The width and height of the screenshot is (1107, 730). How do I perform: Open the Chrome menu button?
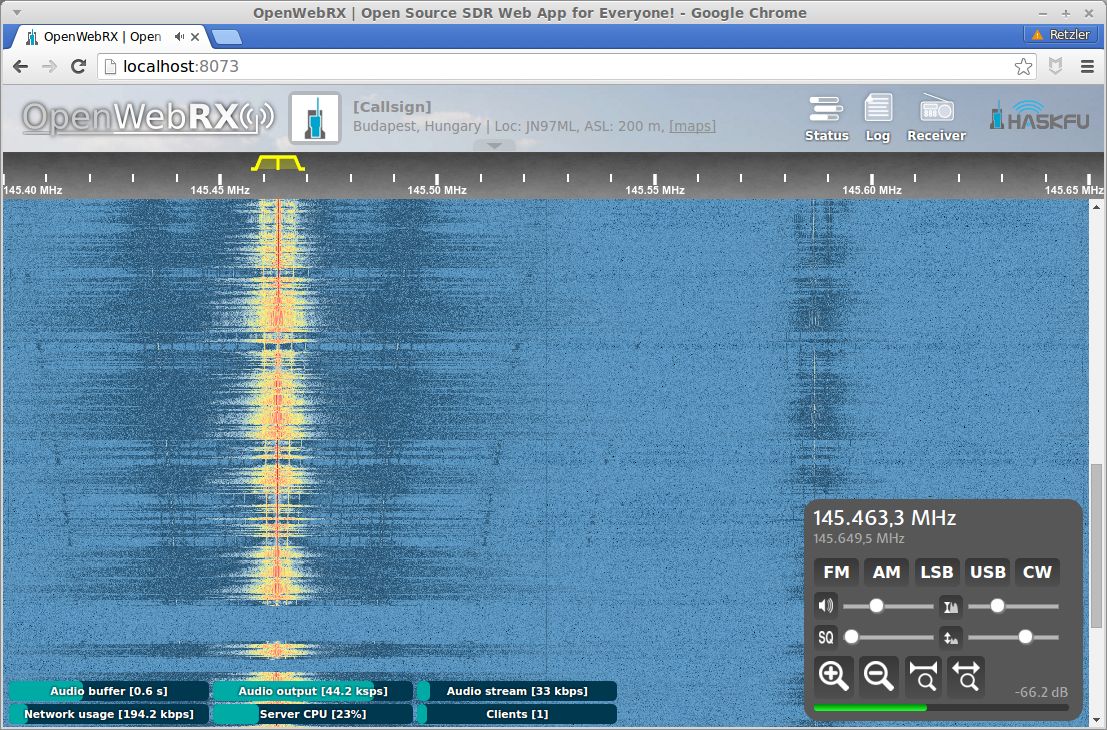[1088, 67]
